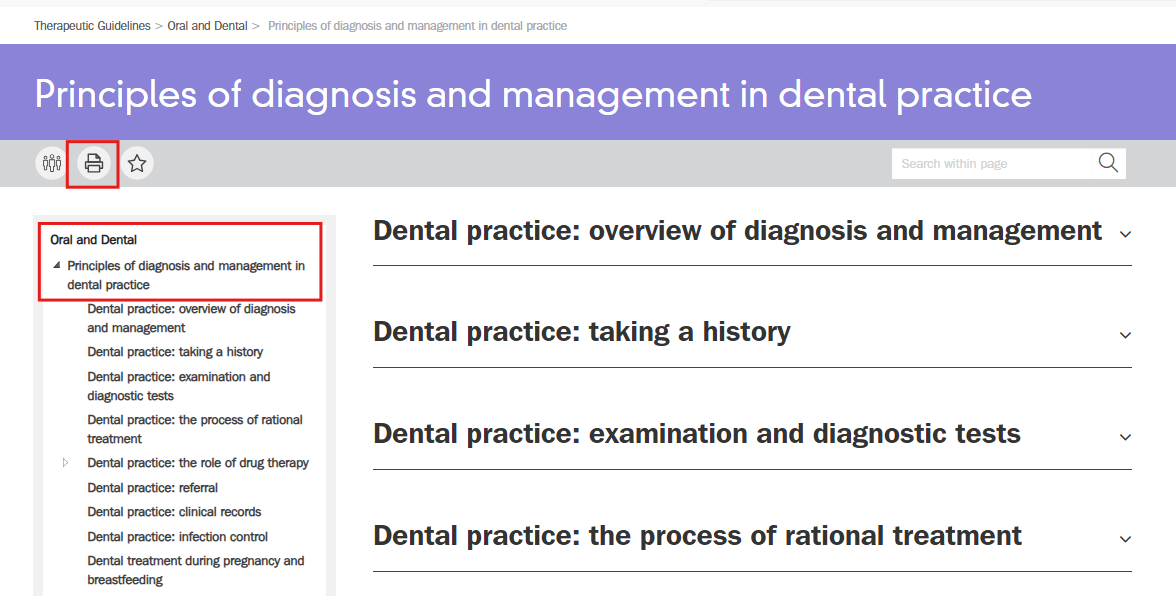Open the 'Dental practice: overview of diagnosis and management' chevron
The height and width of the screenshot is (596, 1176).
tap(1125, 232)
